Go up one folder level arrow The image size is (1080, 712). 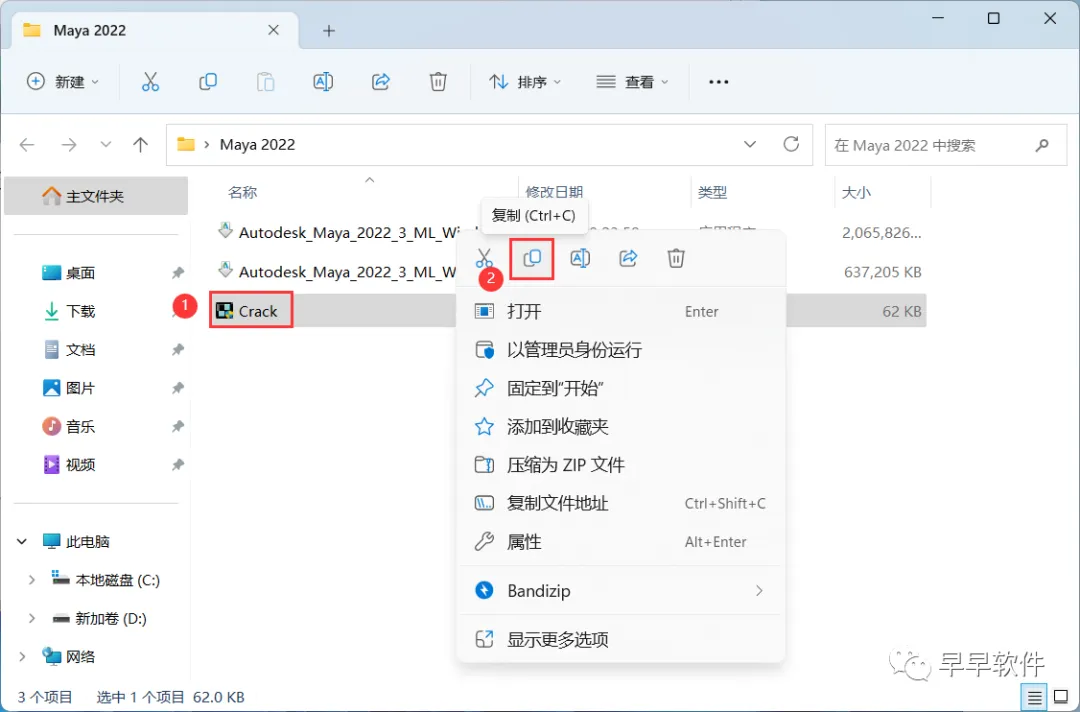[x=141, y=145]
